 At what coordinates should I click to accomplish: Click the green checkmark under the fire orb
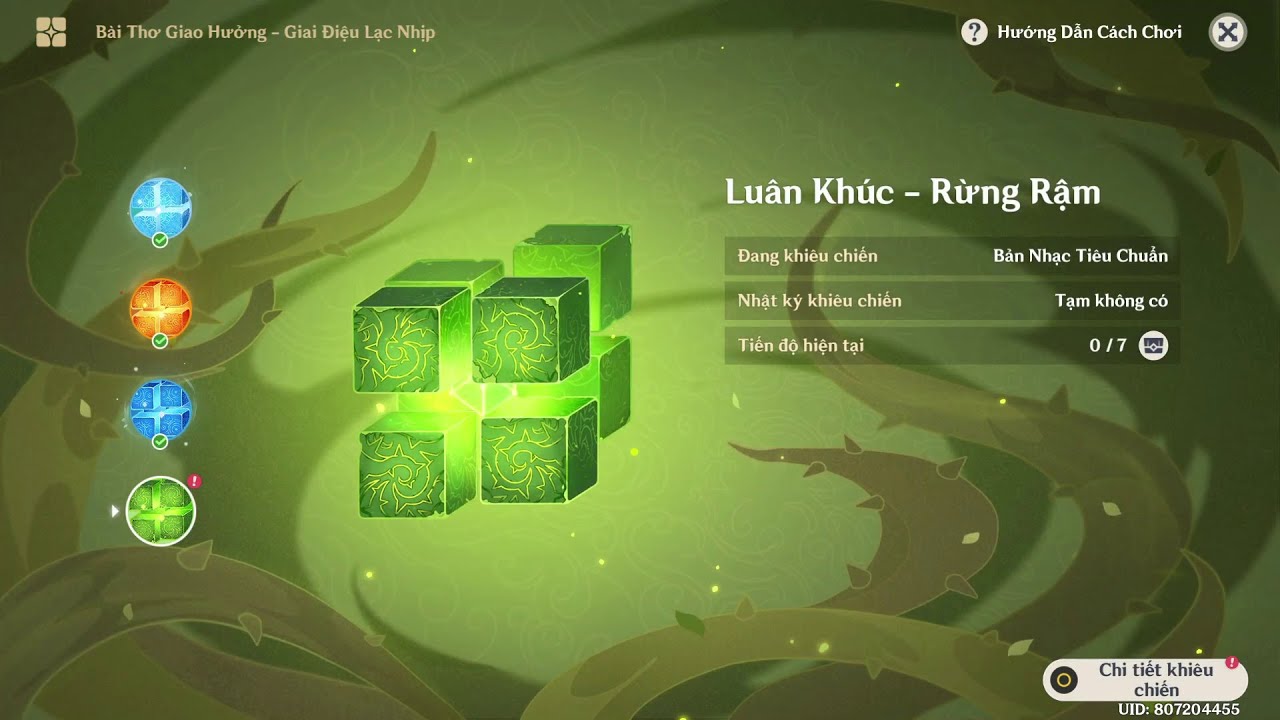coord(159,341)
